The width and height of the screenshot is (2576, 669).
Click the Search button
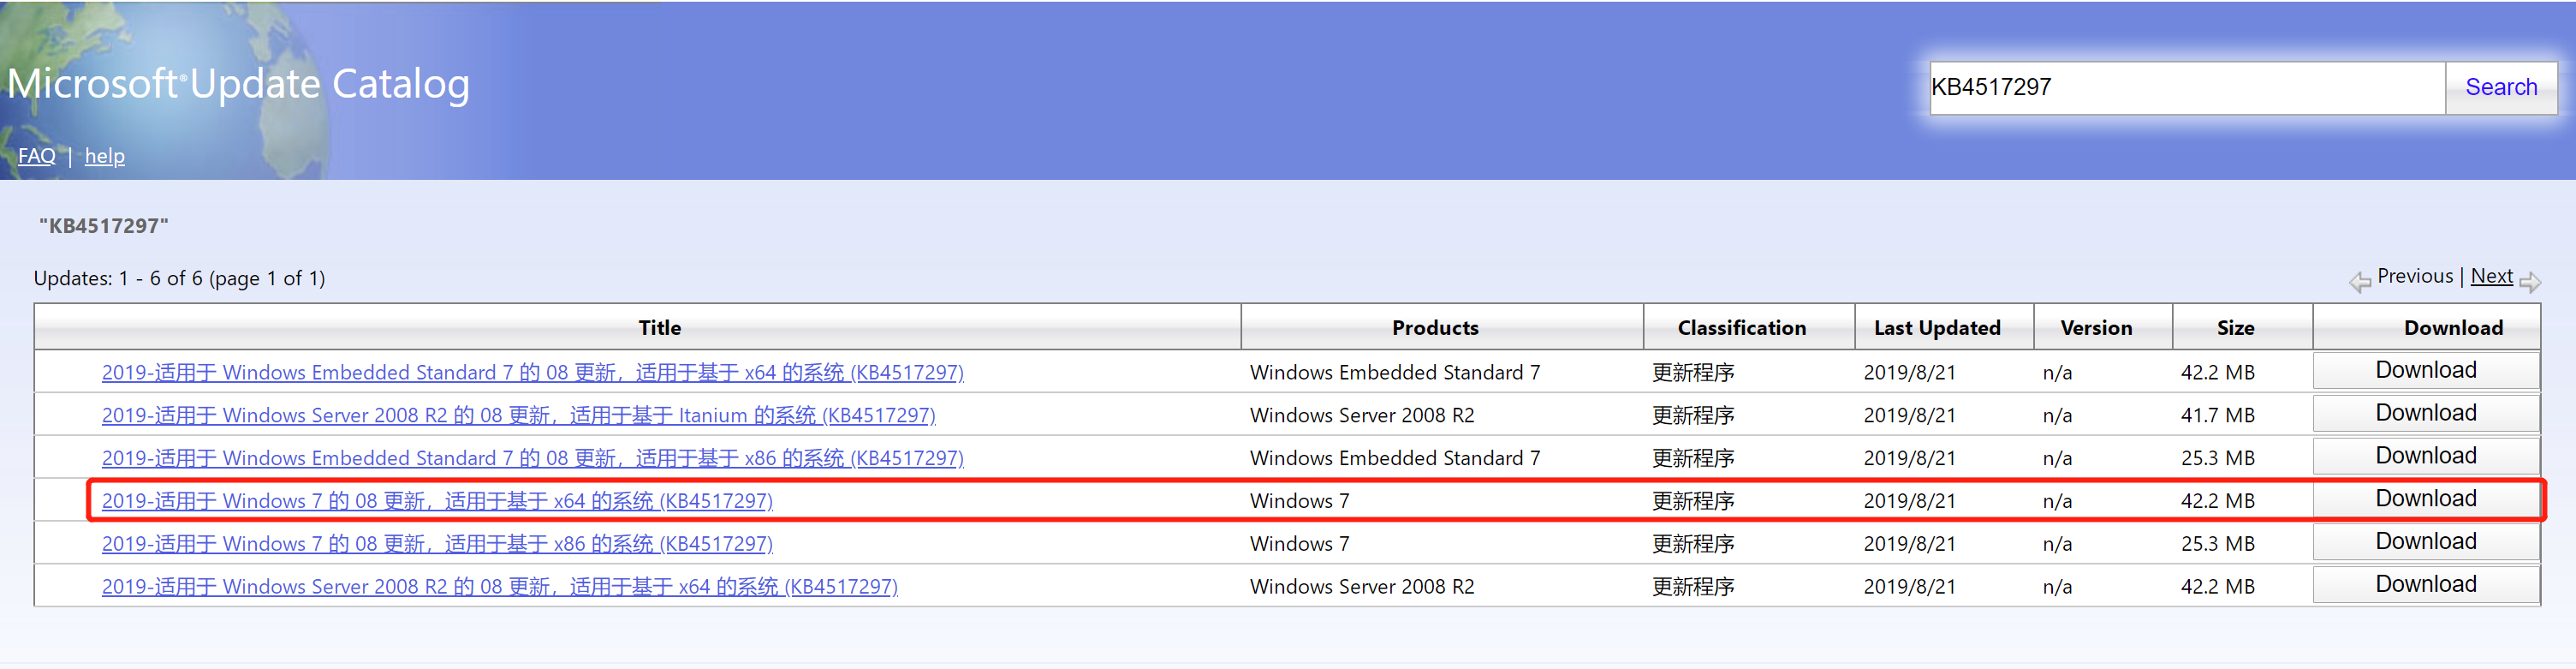2500,87
